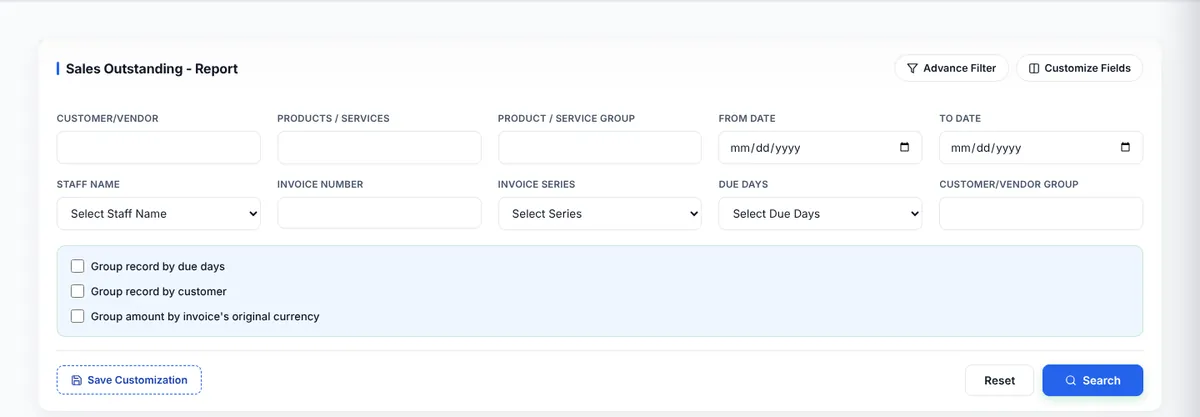This screenshot has height=417, width=1200.
Task: Click the PRODUCT / SERVICE GROUP label
Action: point(566,118)
